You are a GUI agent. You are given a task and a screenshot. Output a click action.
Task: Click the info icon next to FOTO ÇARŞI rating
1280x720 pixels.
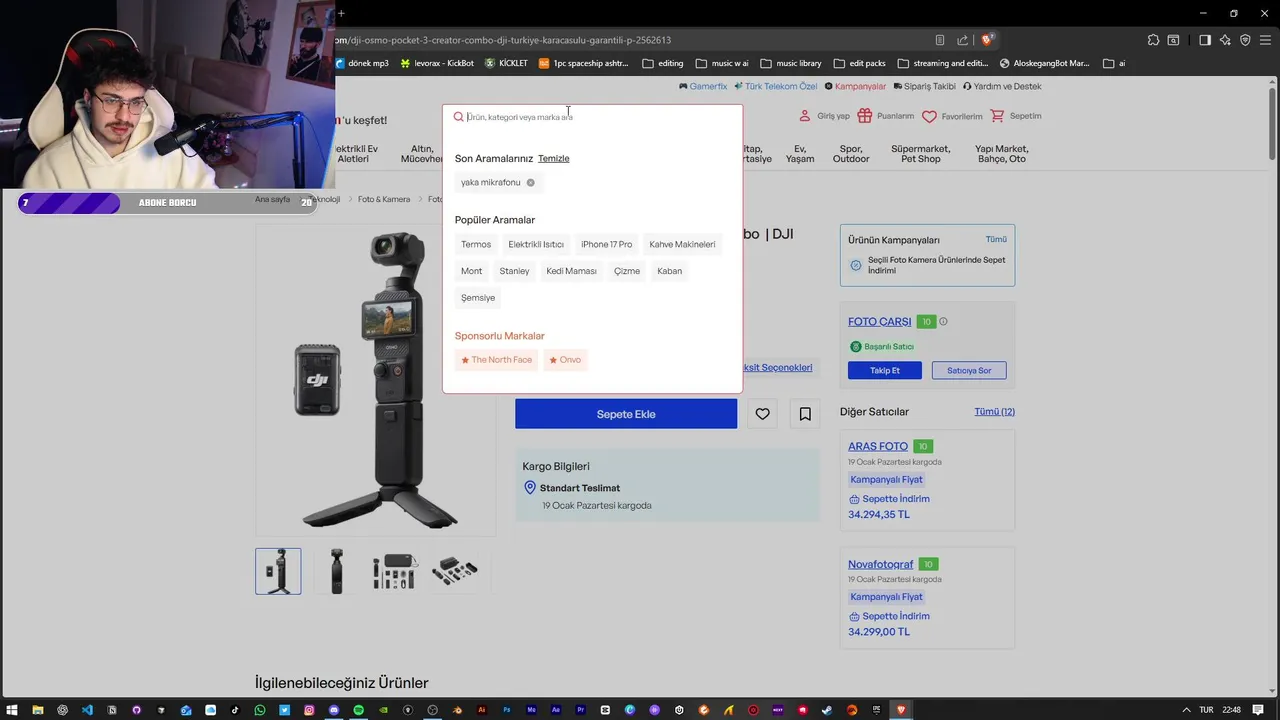click(943, 322)
